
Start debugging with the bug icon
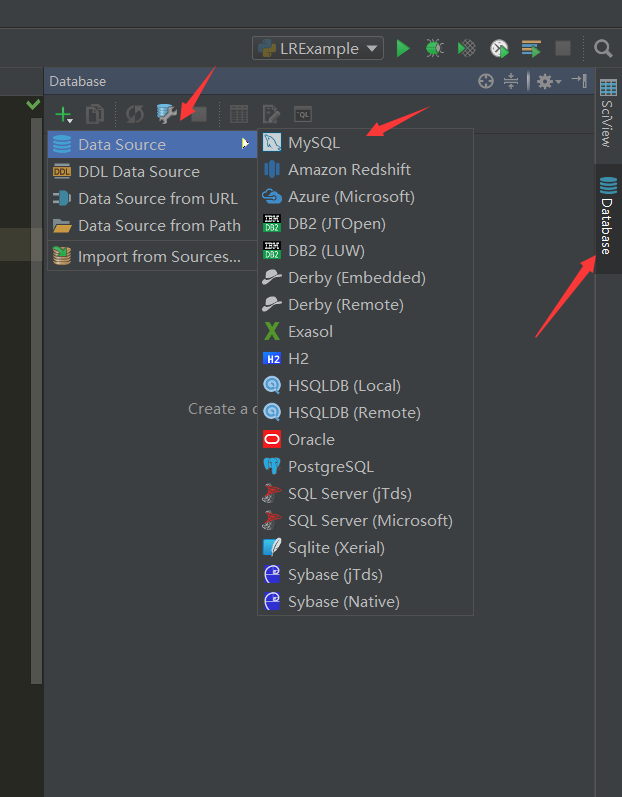coord(434,48)
